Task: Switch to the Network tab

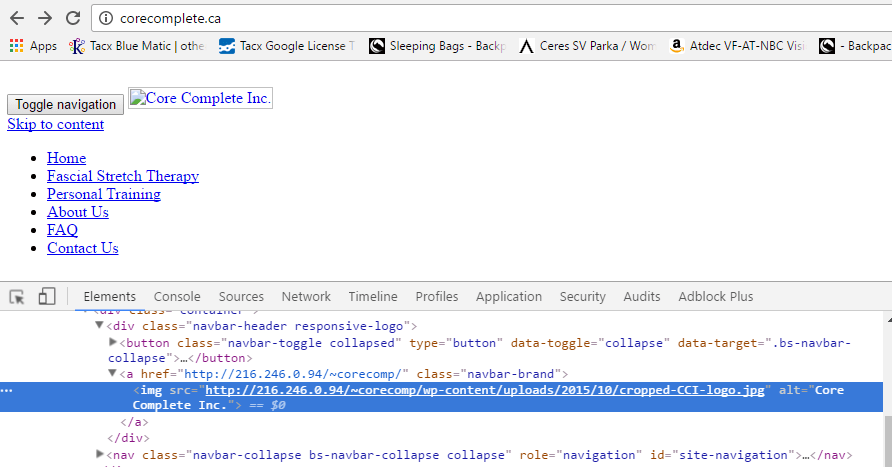Action: point(306,296)
